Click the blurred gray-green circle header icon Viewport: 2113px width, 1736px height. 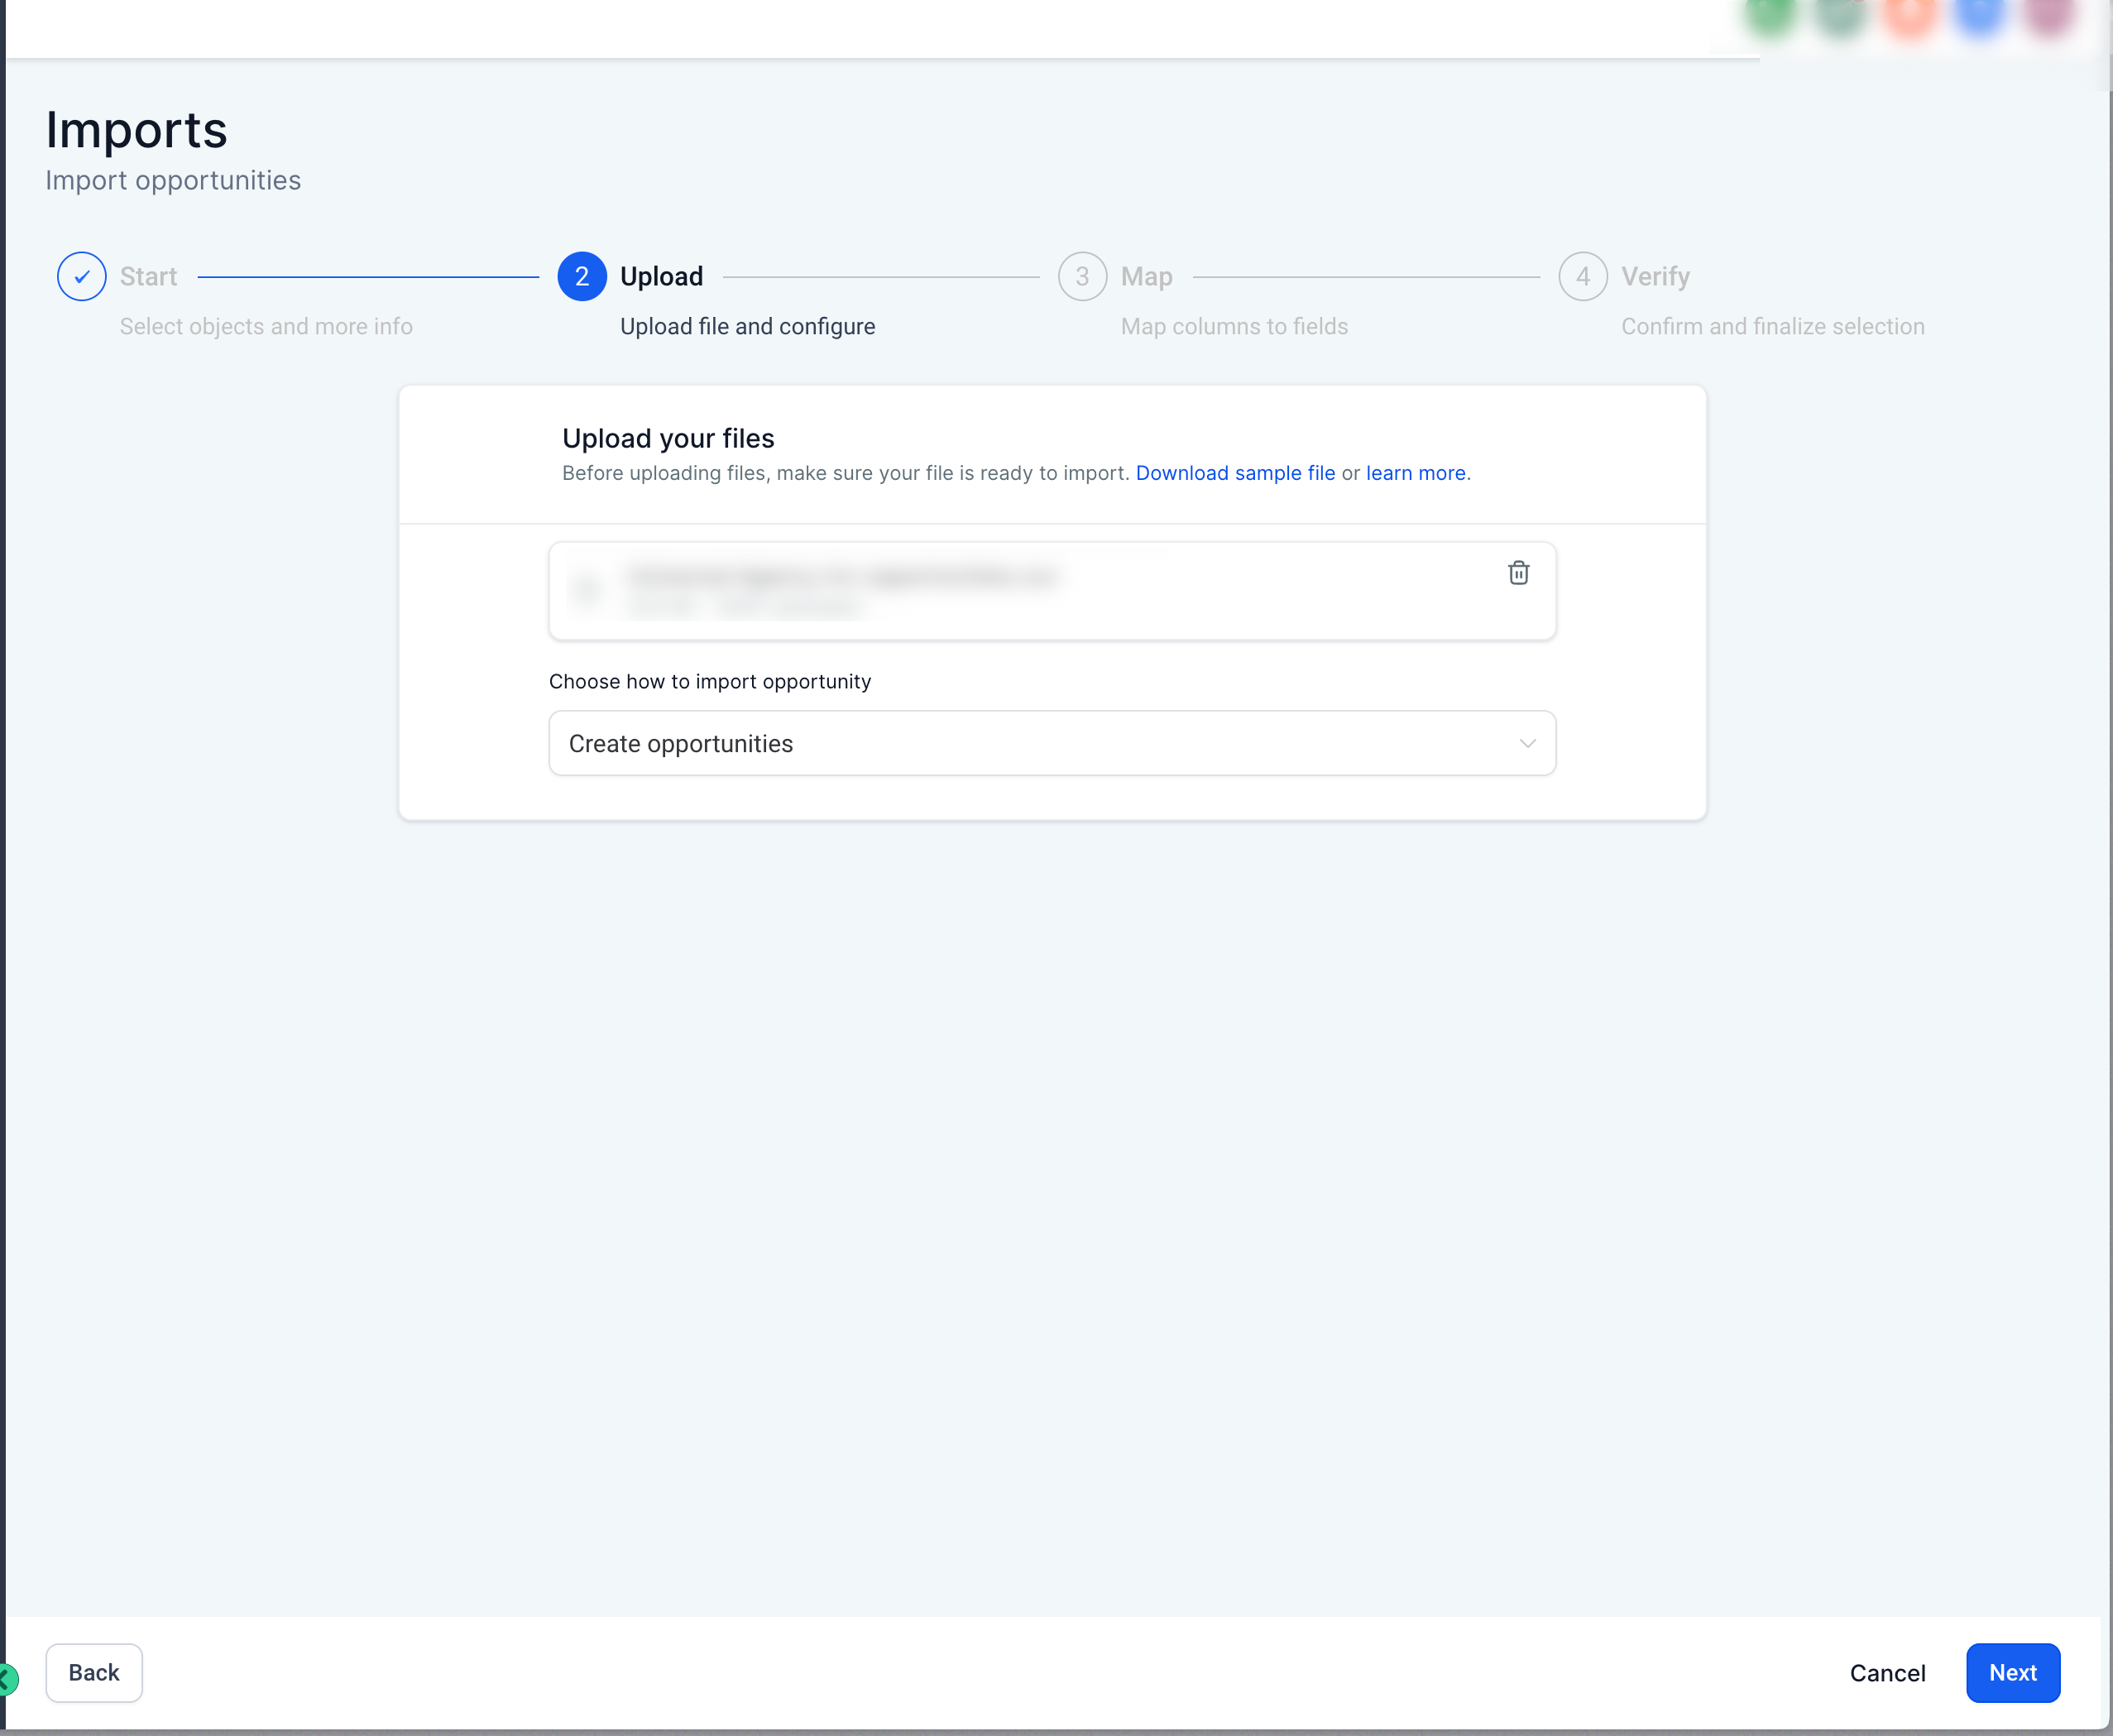(x=1840, y=14)
